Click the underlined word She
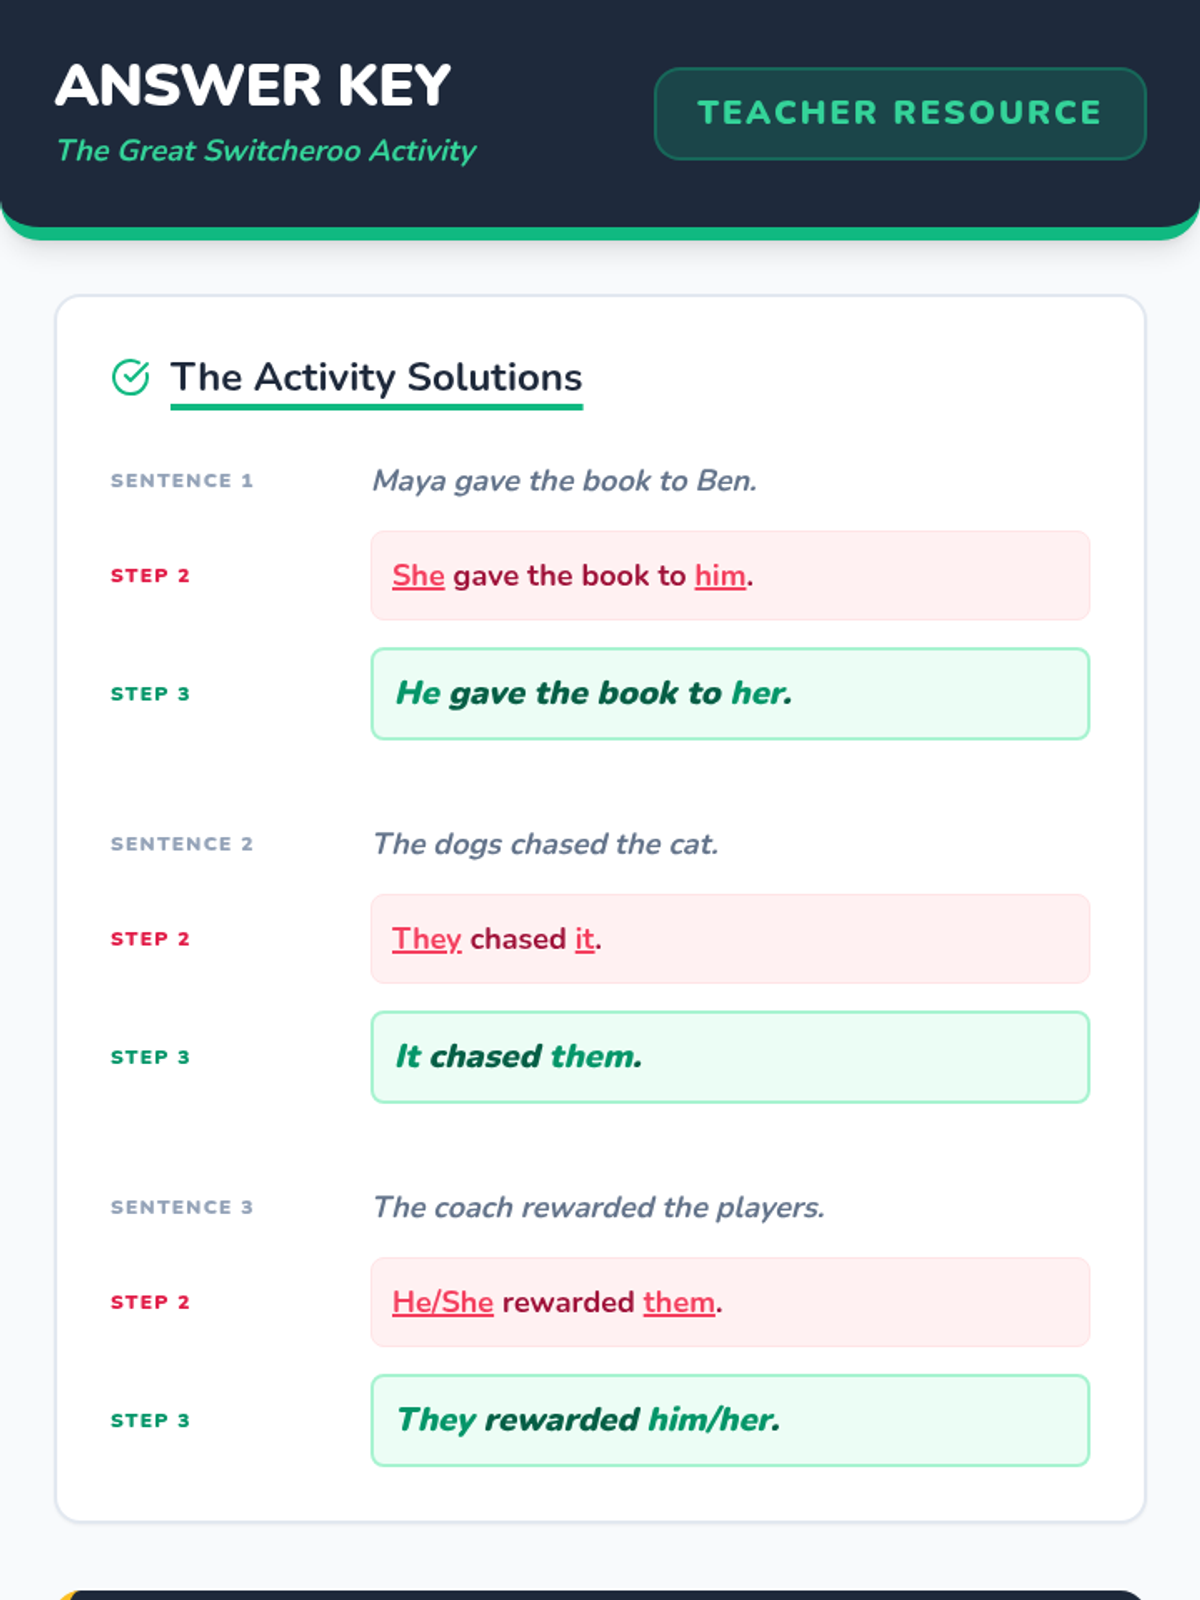Viewport: 1200px width, 1600px height. (x=418, y=576)
